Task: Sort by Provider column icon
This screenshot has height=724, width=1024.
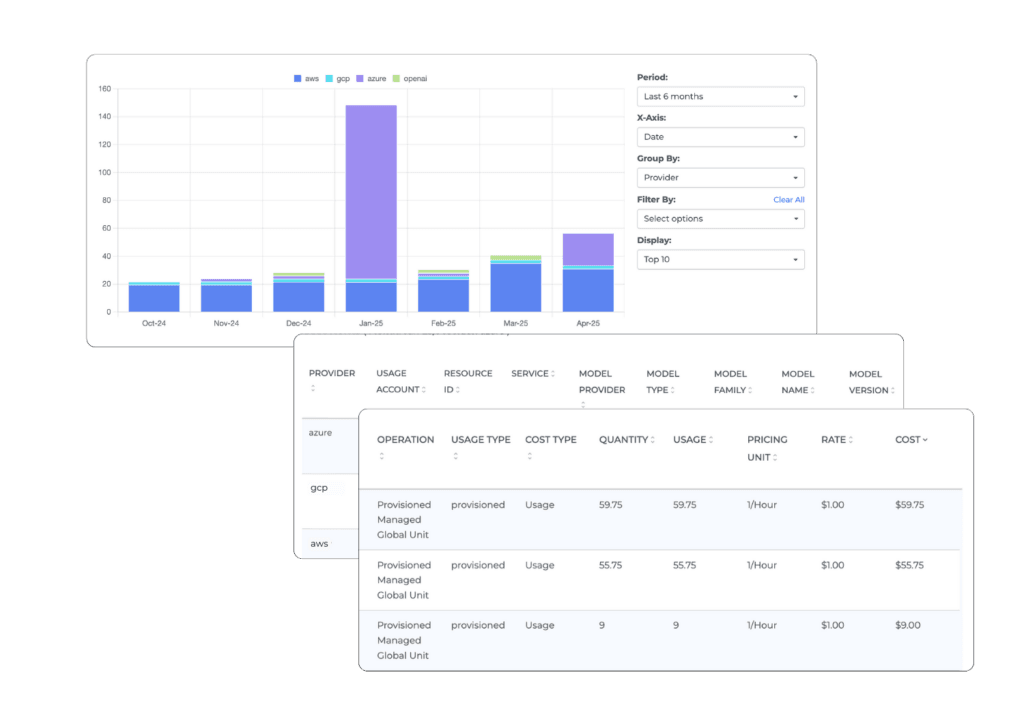Action: click(313, 389)
